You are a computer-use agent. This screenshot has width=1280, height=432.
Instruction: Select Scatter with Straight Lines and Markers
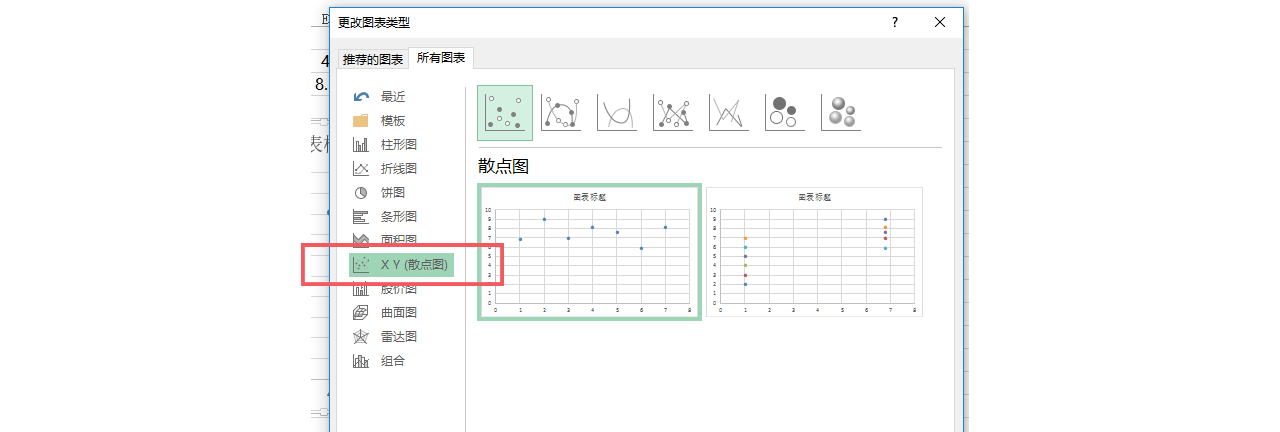click(x=673, y=113)
